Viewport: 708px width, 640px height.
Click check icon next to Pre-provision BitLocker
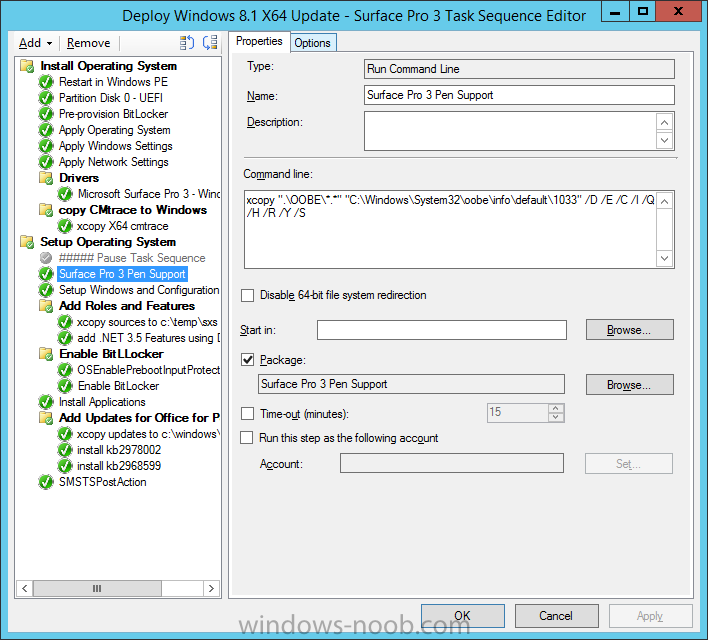click(46, 114)
